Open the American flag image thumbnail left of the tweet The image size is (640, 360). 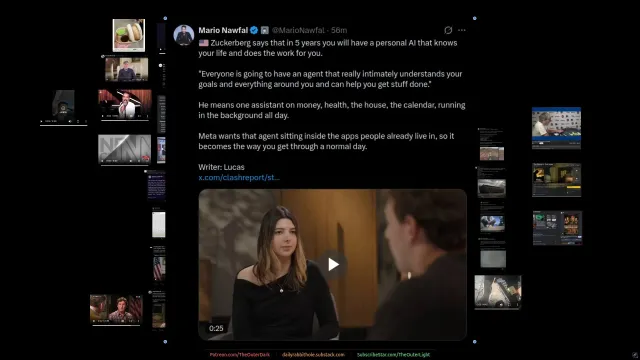click(159, 268)
